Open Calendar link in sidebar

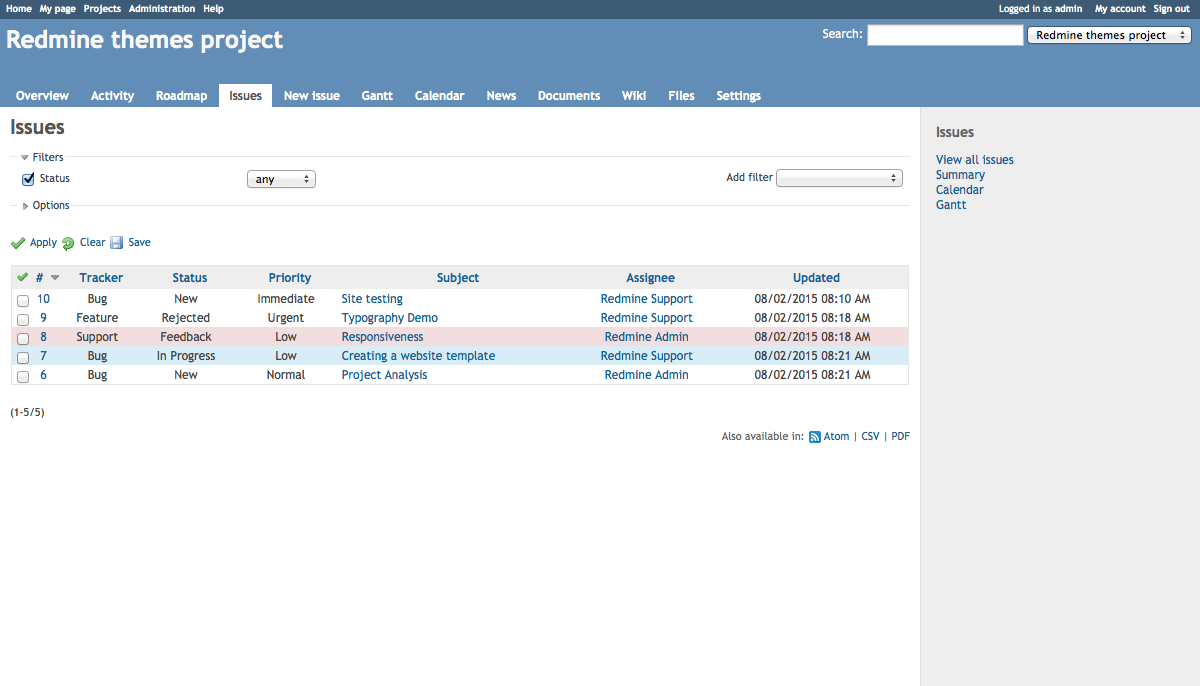point(960,190)
